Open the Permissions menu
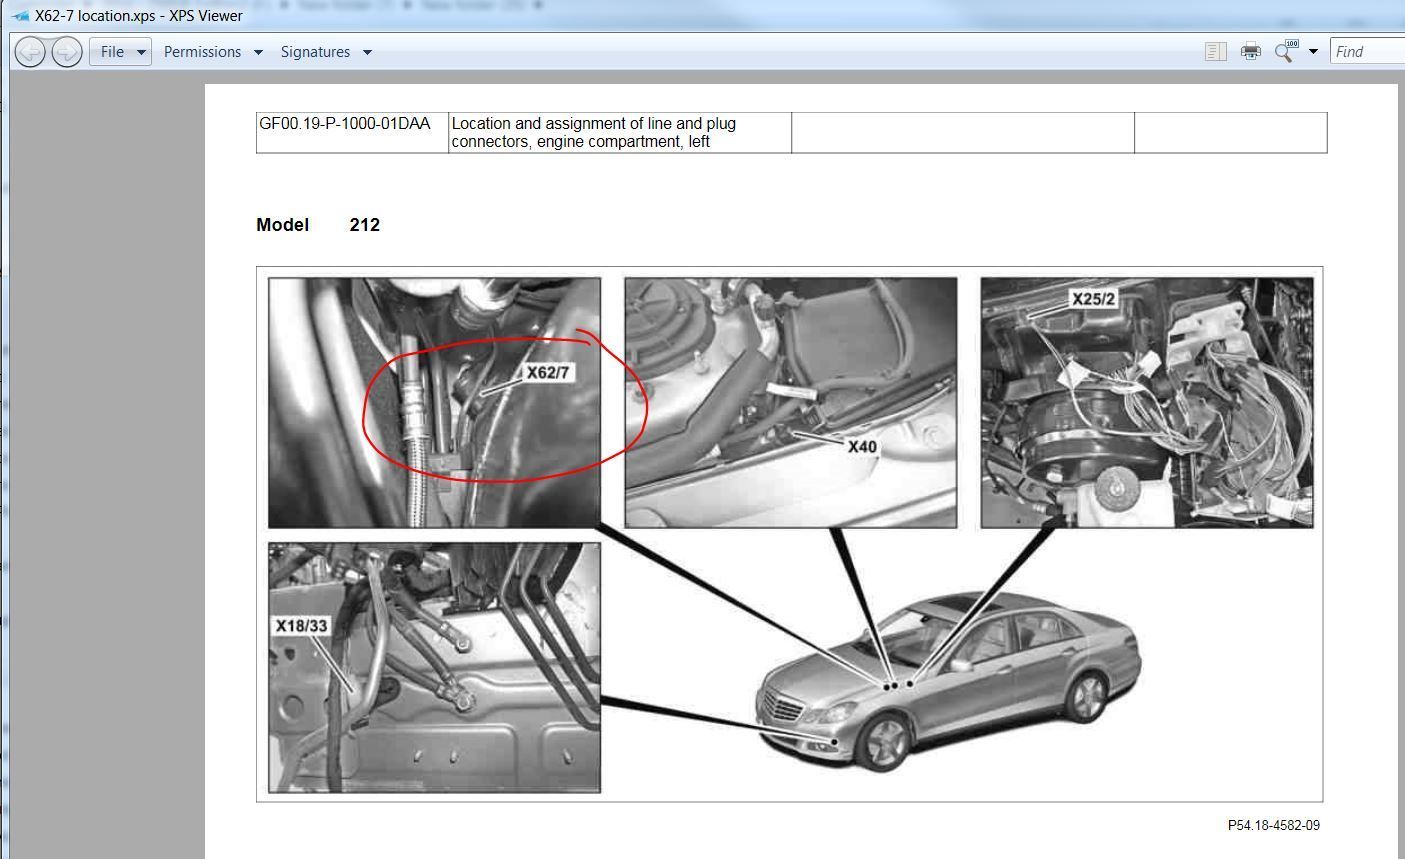This screenshot has width=1405, height=859. (x=212, y=52)
